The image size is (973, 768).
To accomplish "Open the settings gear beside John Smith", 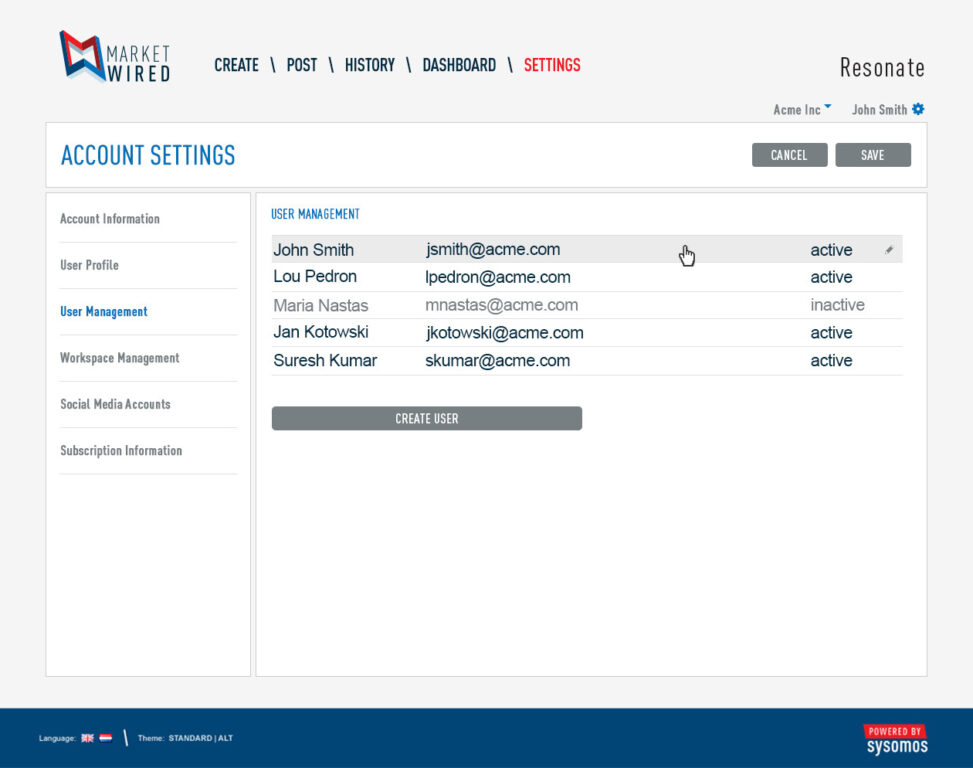I will point(918,110).
